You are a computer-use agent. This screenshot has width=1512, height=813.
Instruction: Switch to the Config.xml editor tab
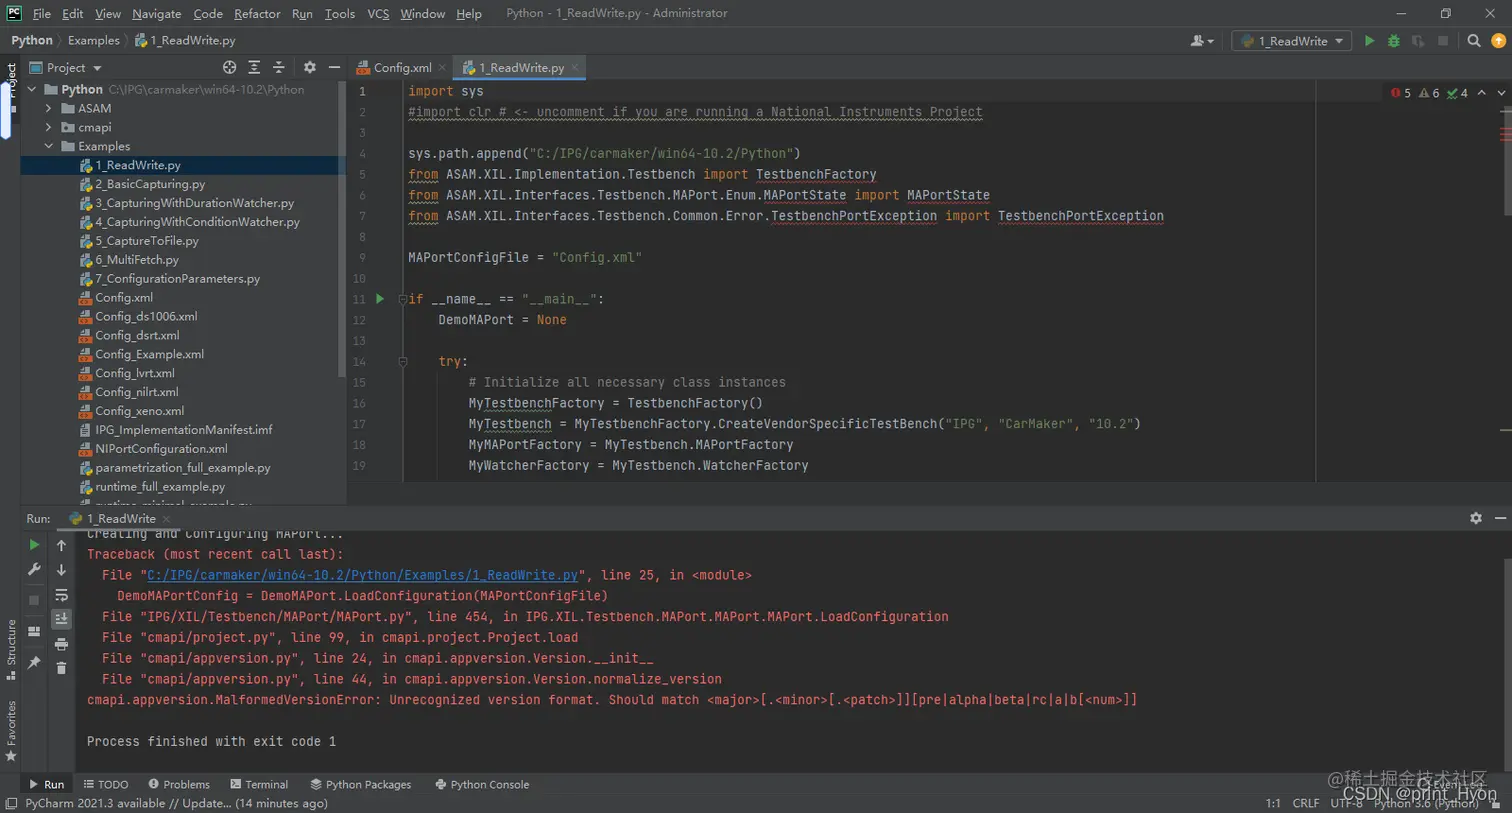click(x=402, y=68)
